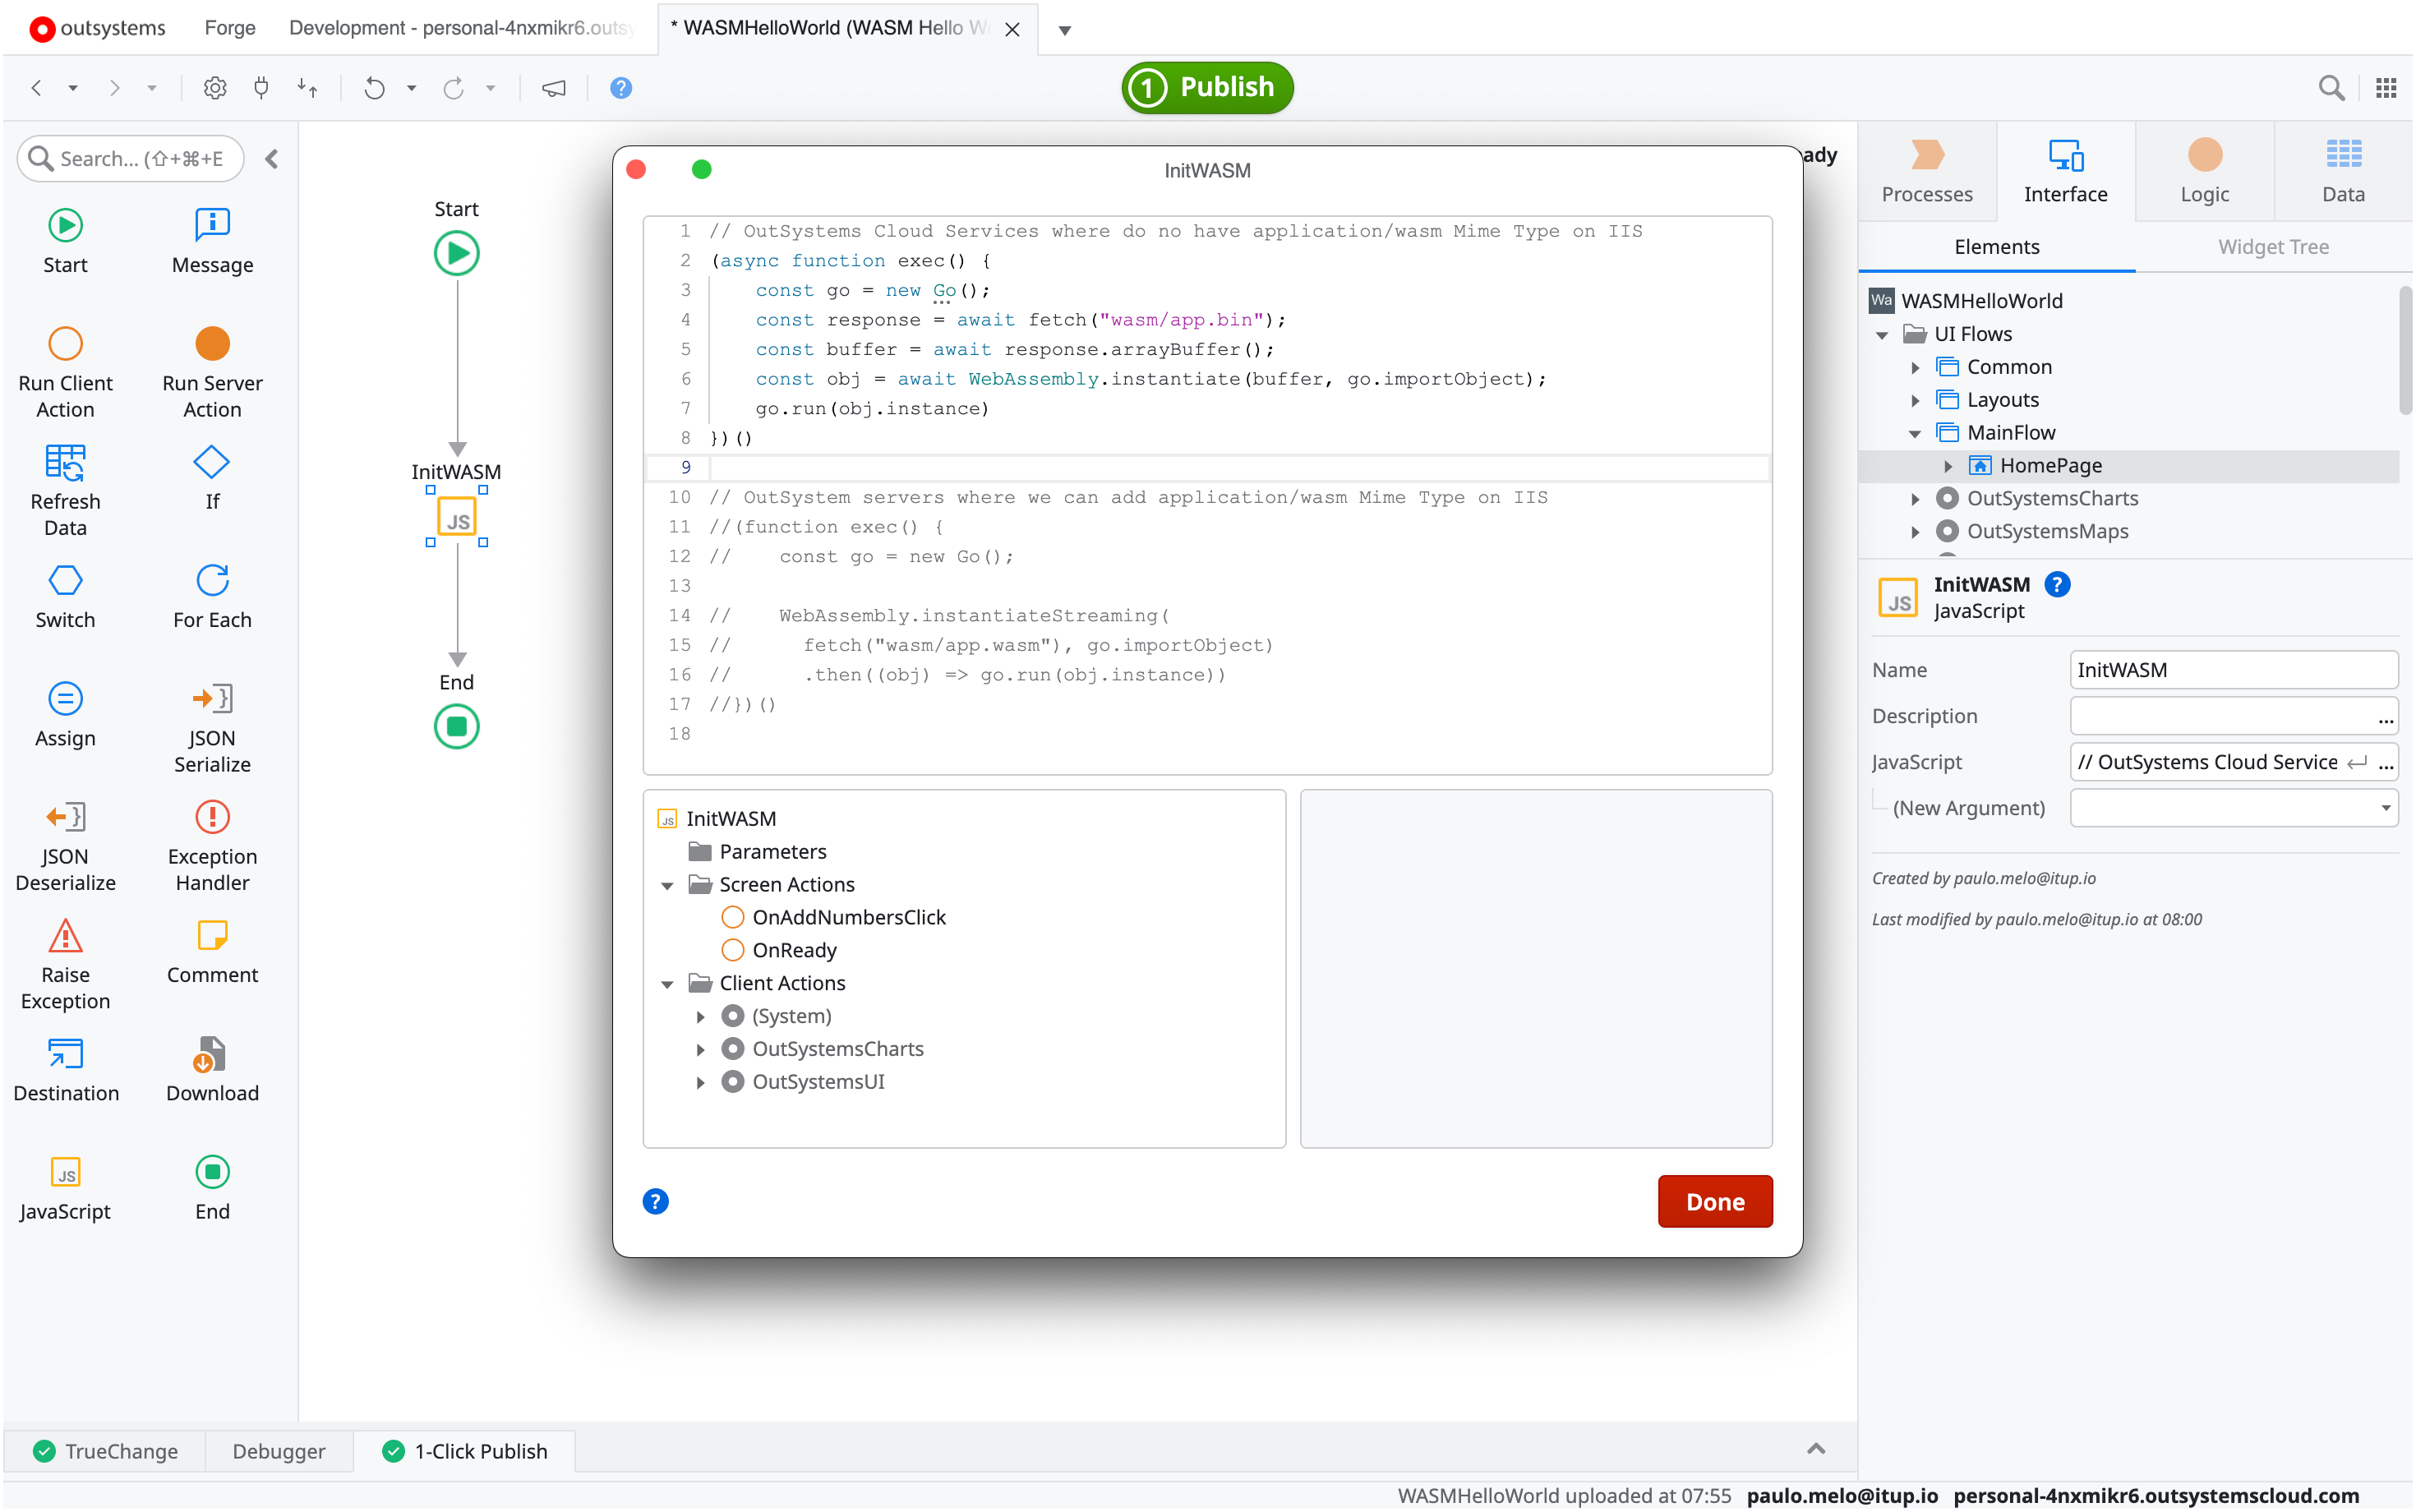Switch to the Data tab
The image size is (2416, 1512).
pyautogui.click(x=2343, y=171)
